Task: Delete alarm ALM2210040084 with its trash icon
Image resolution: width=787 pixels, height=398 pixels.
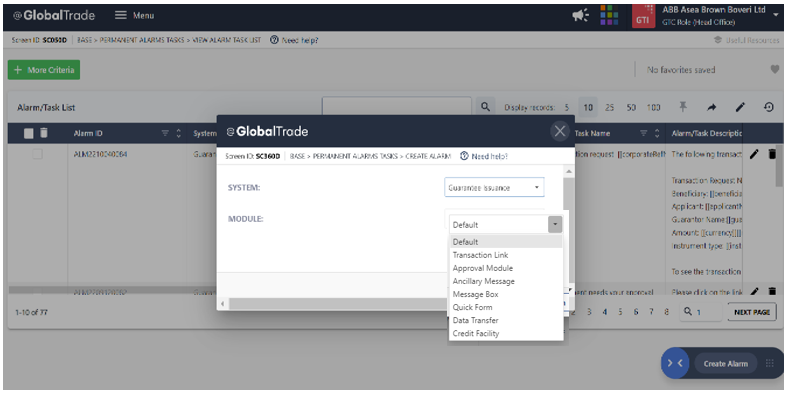Action: tap(772, 154)
